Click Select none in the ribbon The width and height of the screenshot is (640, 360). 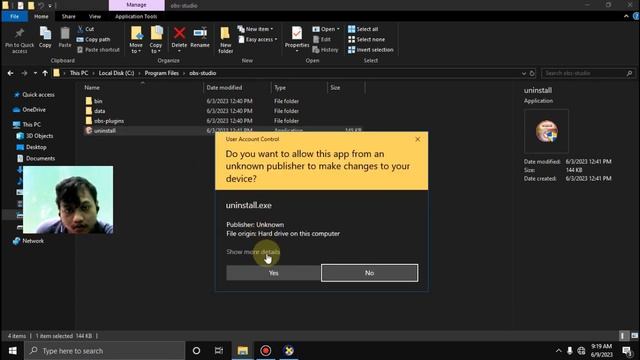(x=367, y=40)
